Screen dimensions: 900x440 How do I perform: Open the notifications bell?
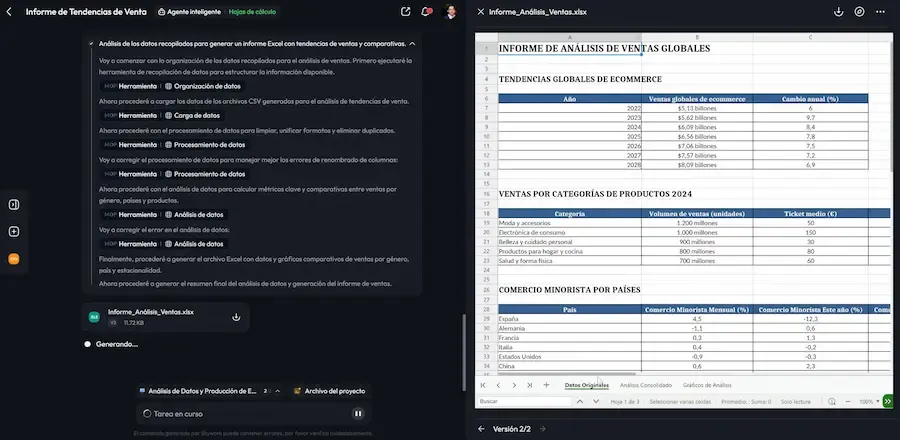click(426, 11)
